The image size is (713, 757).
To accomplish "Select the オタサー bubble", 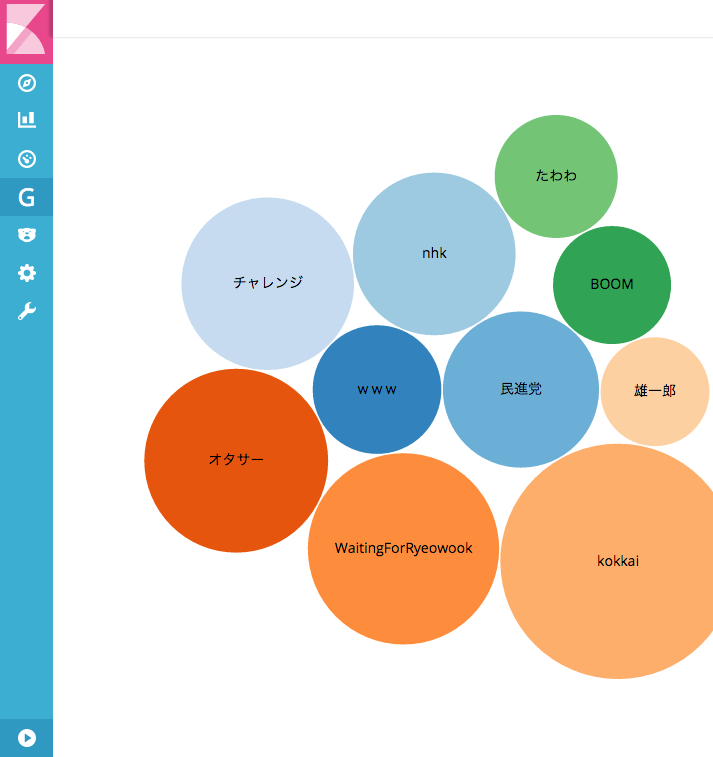I will coord(236,460).
